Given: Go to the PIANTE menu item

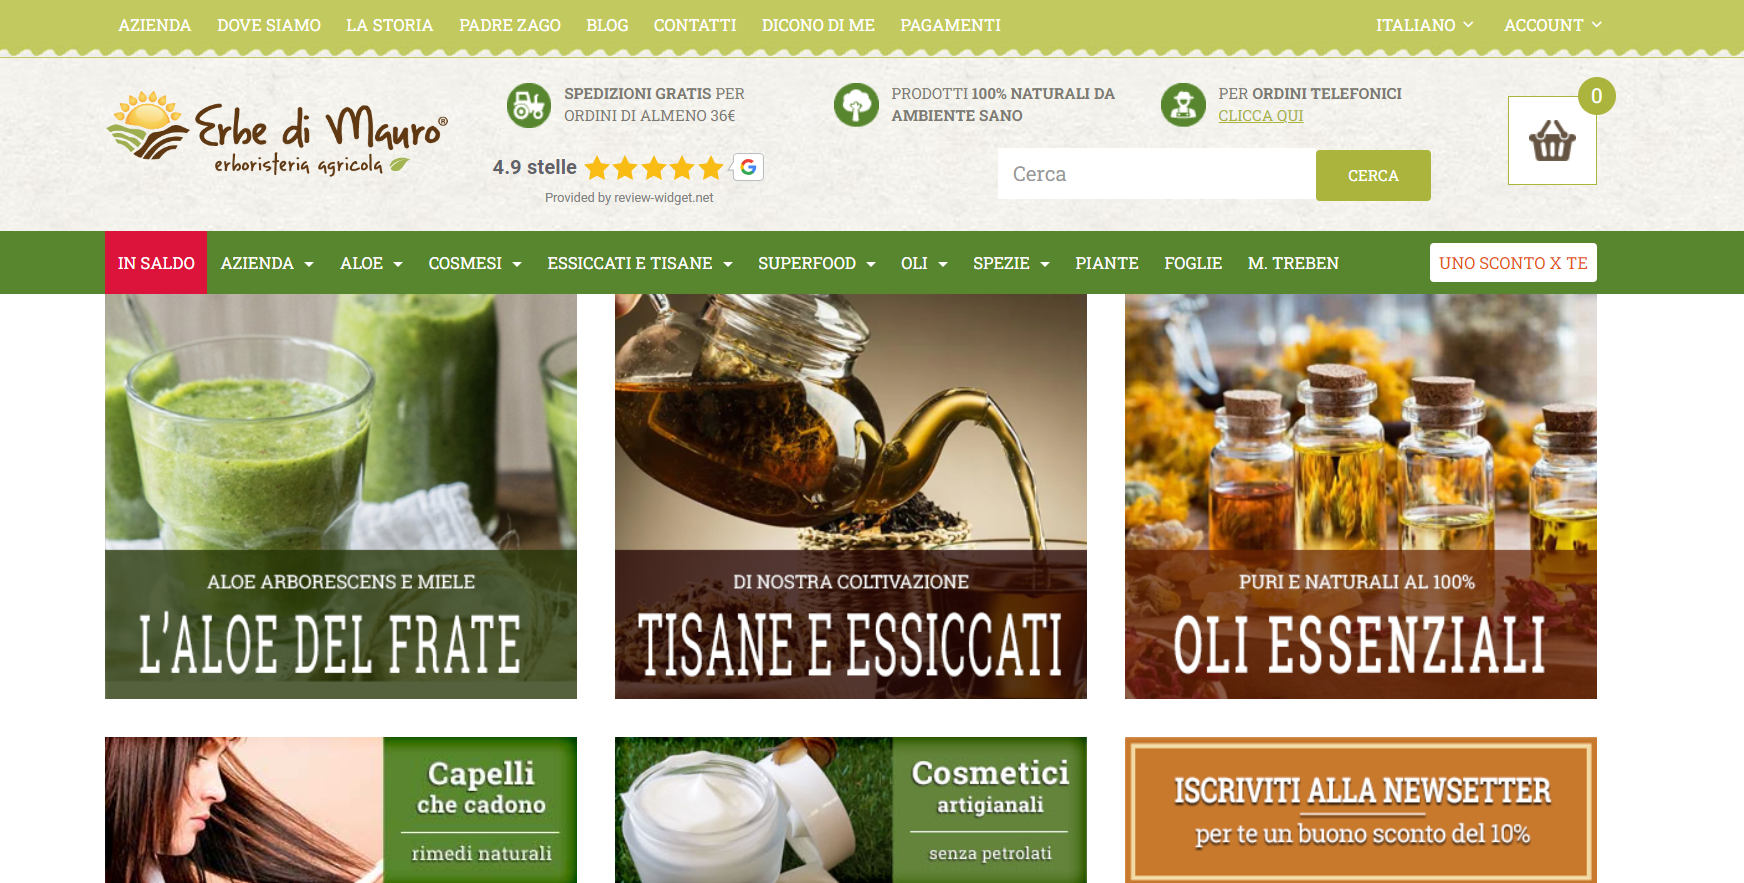Looking at the screenshot, I should pyautogui.click(x=1106, y=263).
